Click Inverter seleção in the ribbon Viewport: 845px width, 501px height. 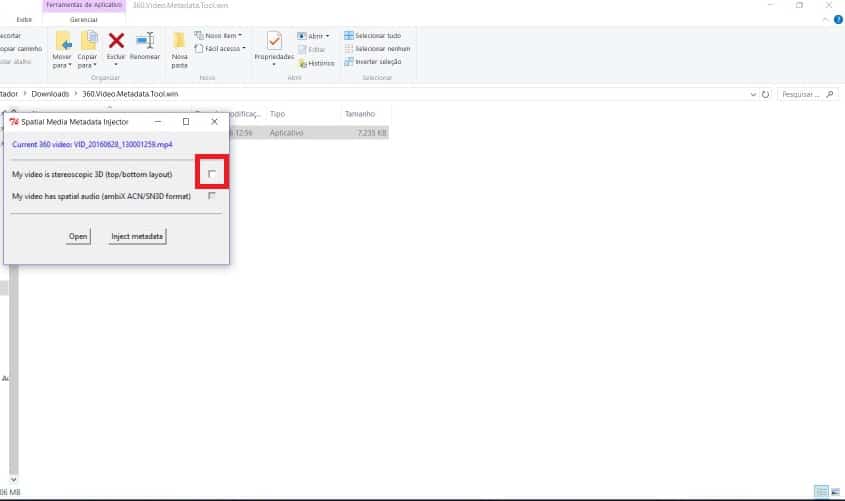(x=373, y=61)
